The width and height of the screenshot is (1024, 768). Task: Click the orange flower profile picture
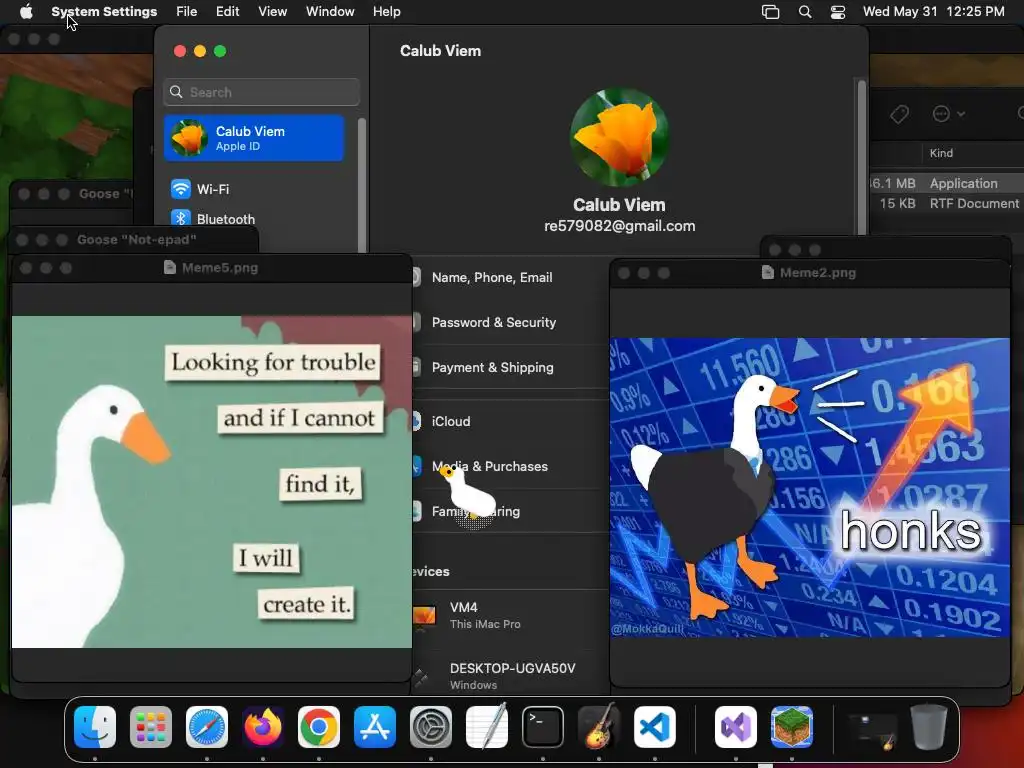click(619, 136)
